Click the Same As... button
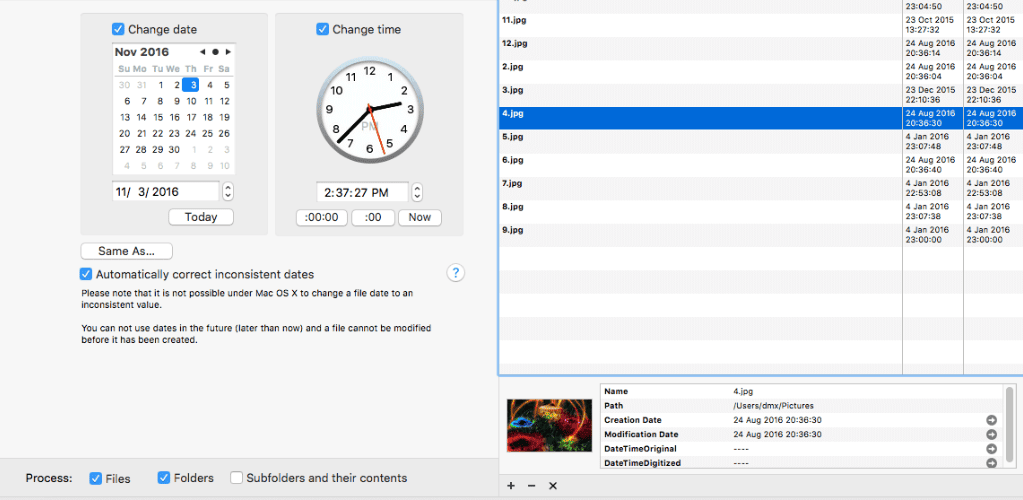The image size is (1023, 500). tap(127, 251)
